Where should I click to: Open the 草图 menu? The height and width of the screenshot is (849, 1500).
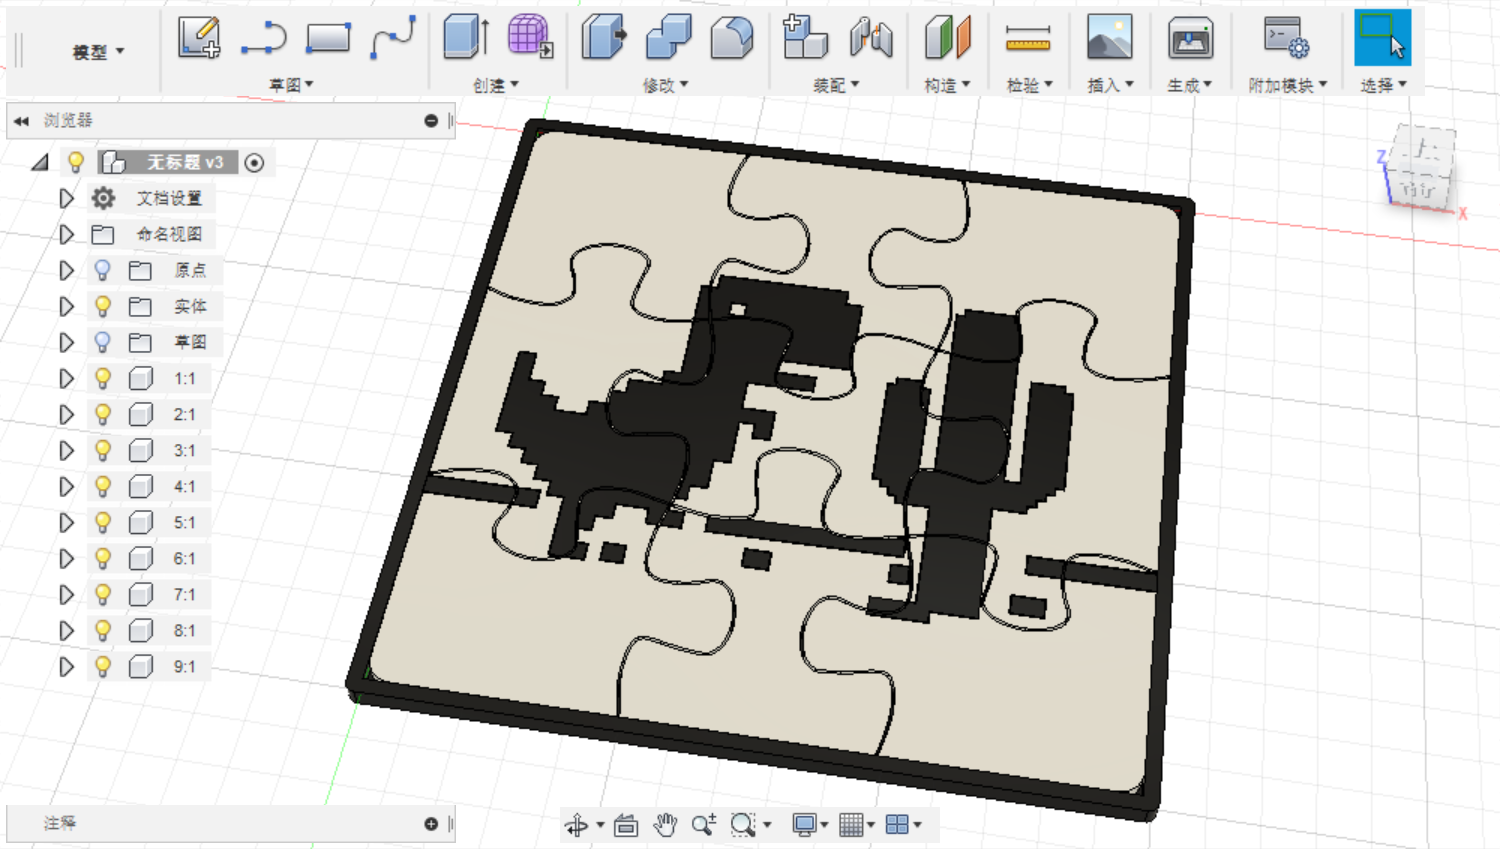tap(291, 85)
